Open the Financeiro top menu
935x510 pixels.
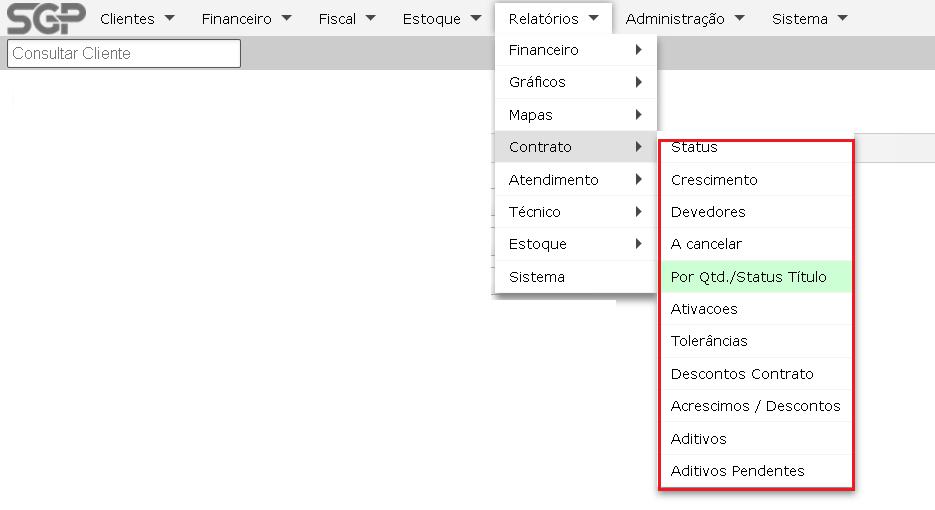pos(246,19)
